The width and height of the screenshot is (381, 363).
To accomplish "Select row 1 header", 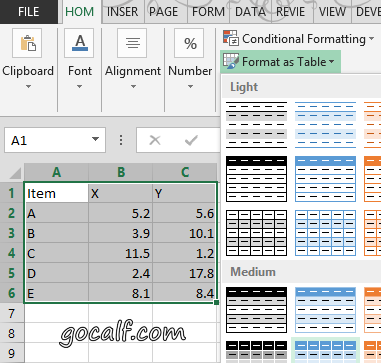I will coord(12,193).
